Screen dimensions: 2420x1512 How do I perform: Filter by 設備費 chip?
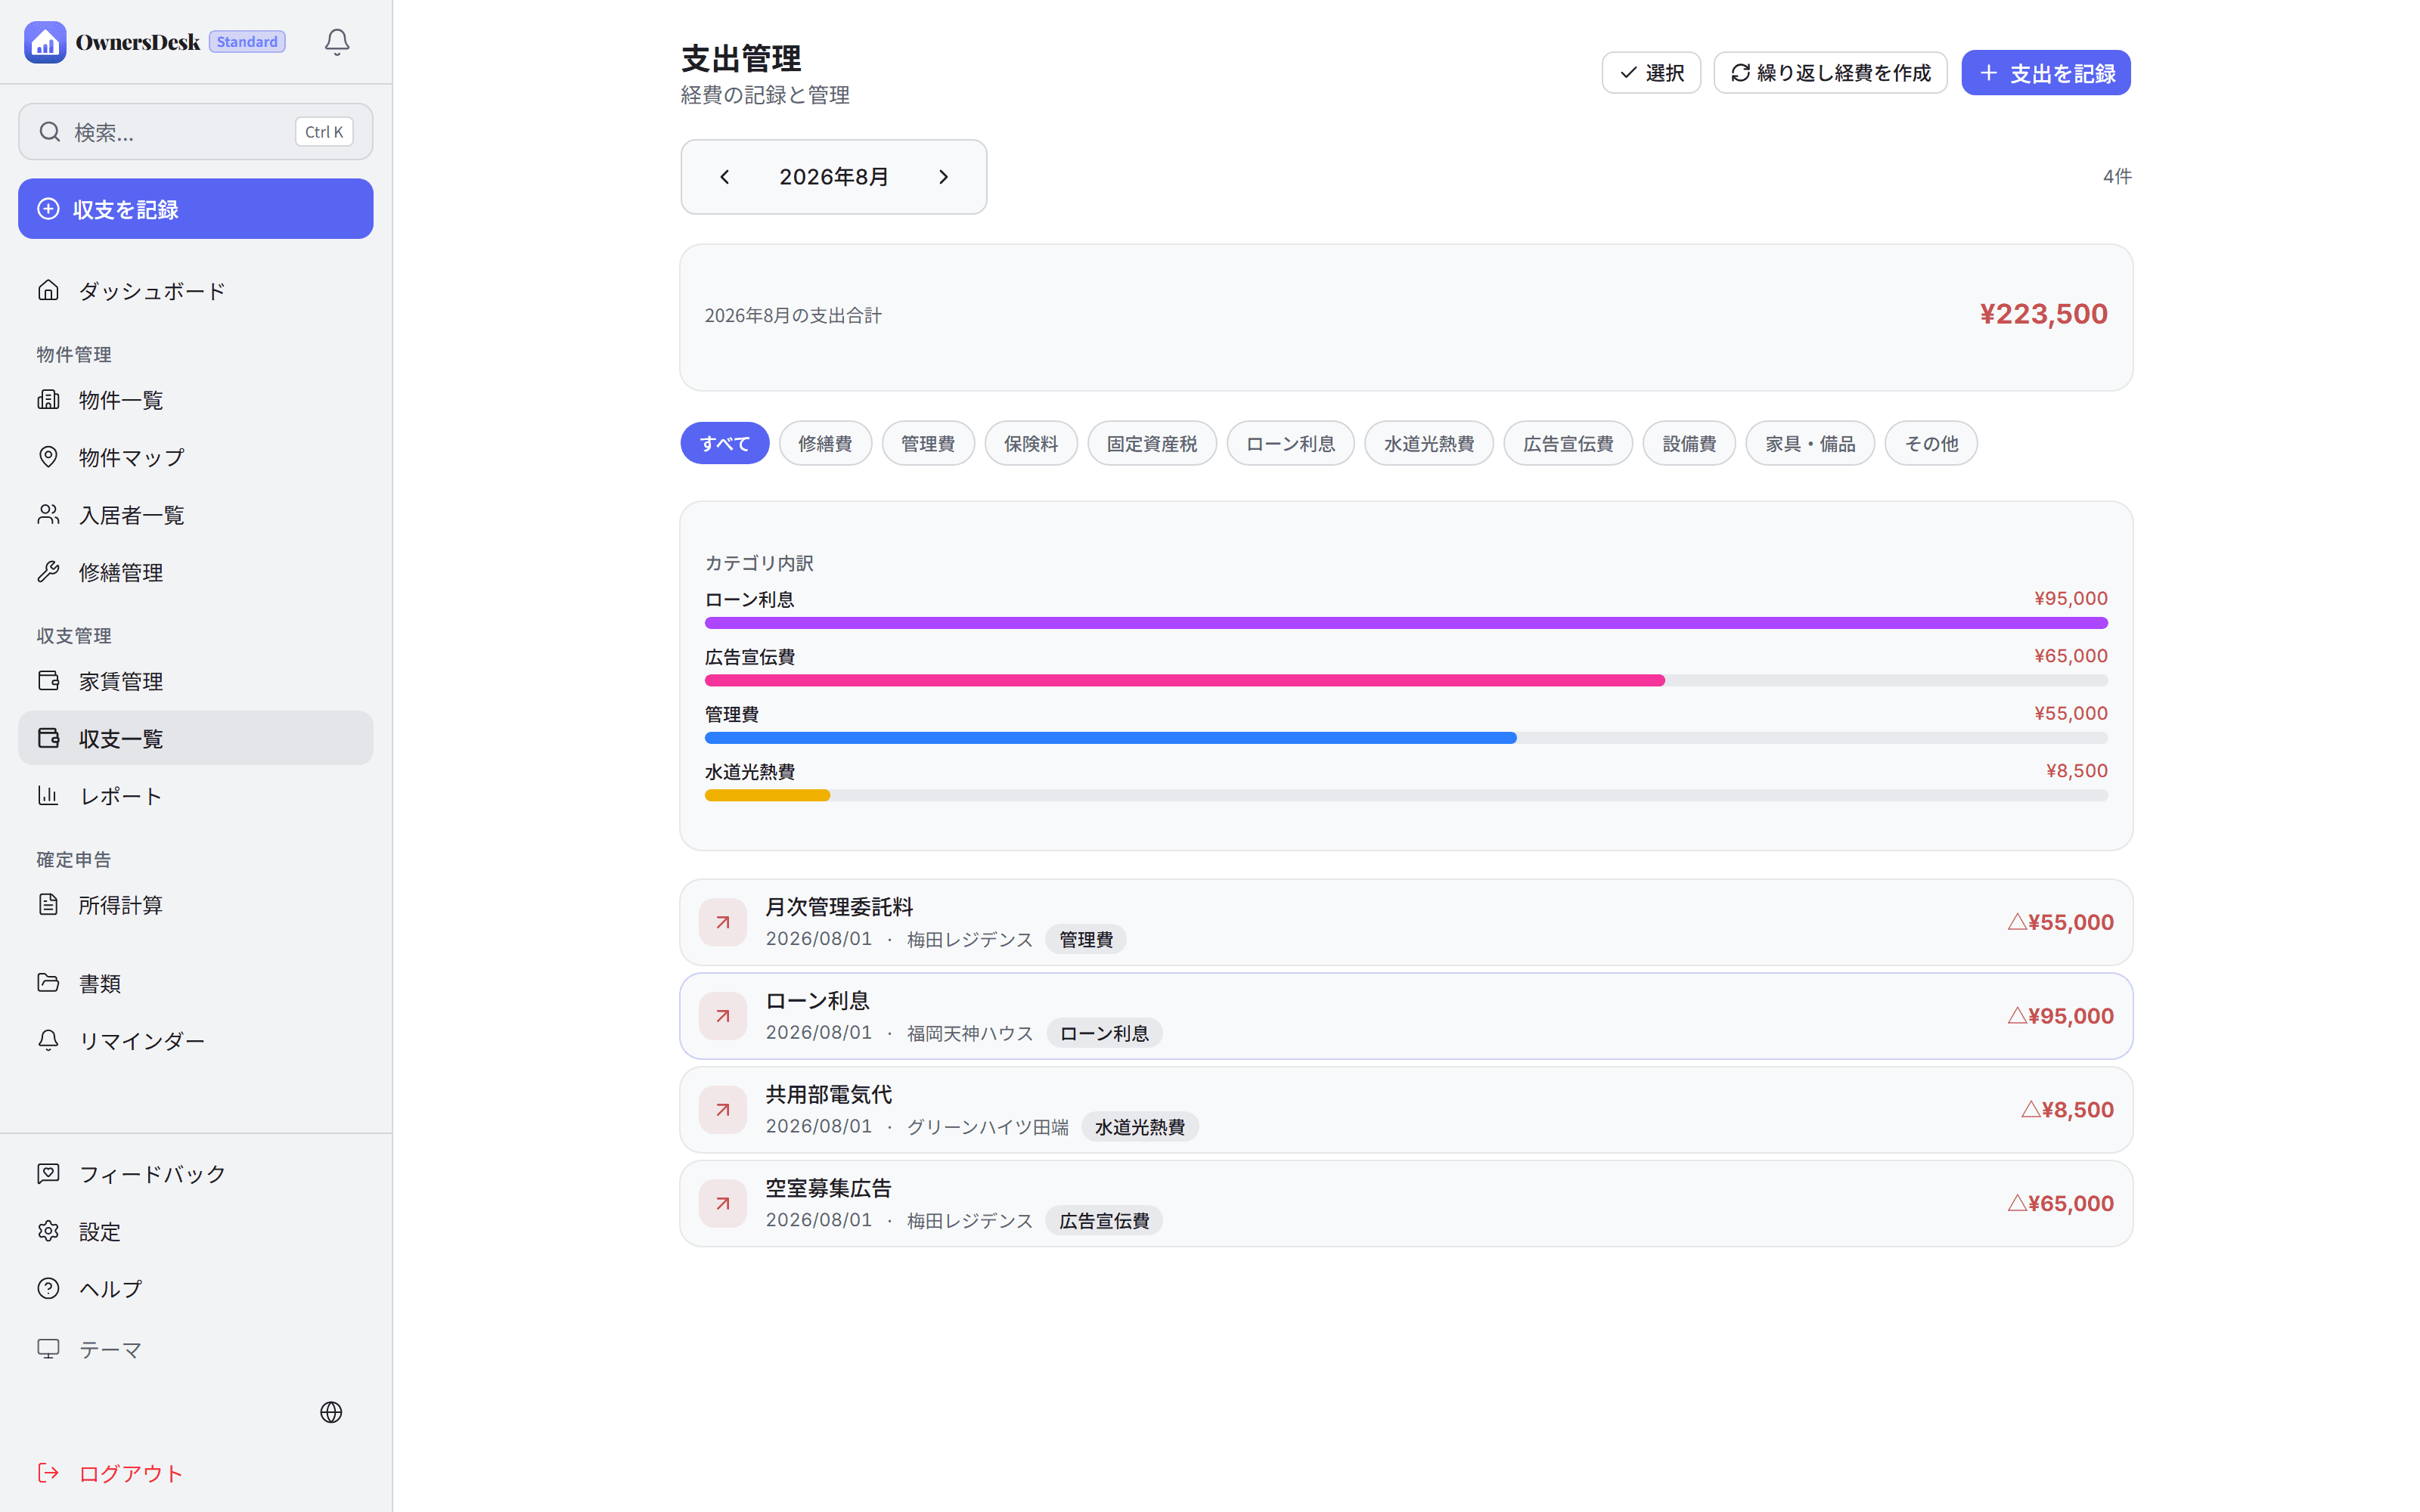coord(1689,443)
